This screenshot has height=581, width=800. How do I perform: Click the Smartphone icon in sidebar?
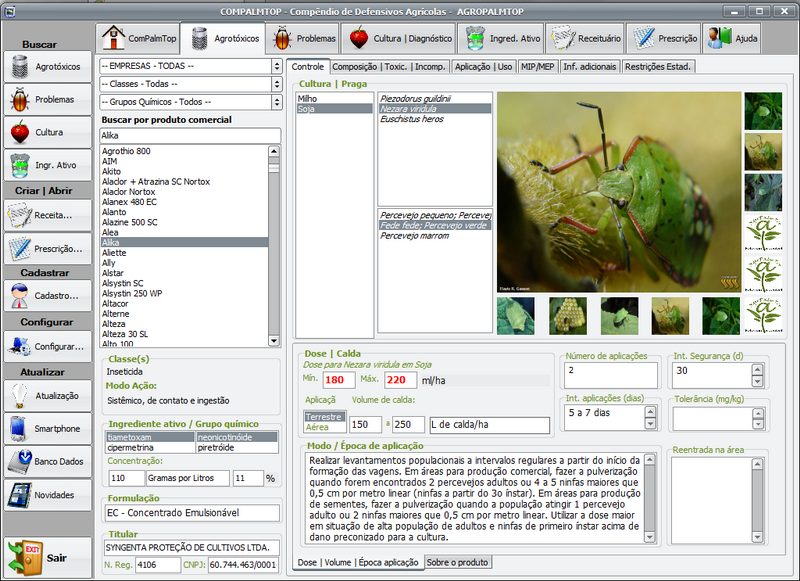coord(18,428)
